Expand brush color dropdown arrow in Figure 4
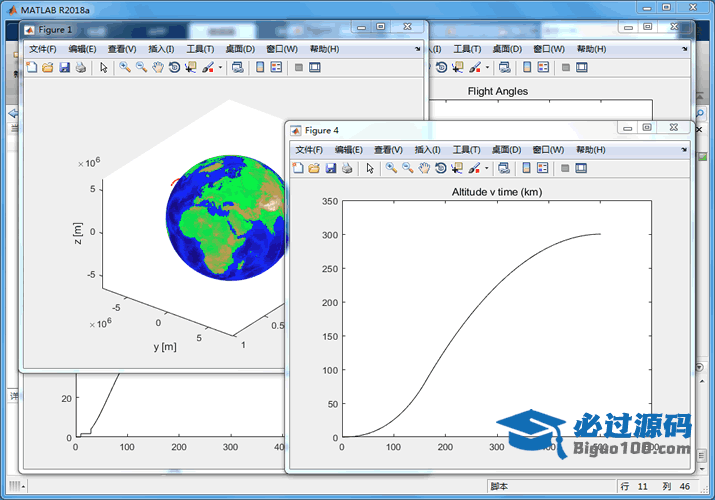The height and width of the screenshot is (500, 715). click(487, 169)
